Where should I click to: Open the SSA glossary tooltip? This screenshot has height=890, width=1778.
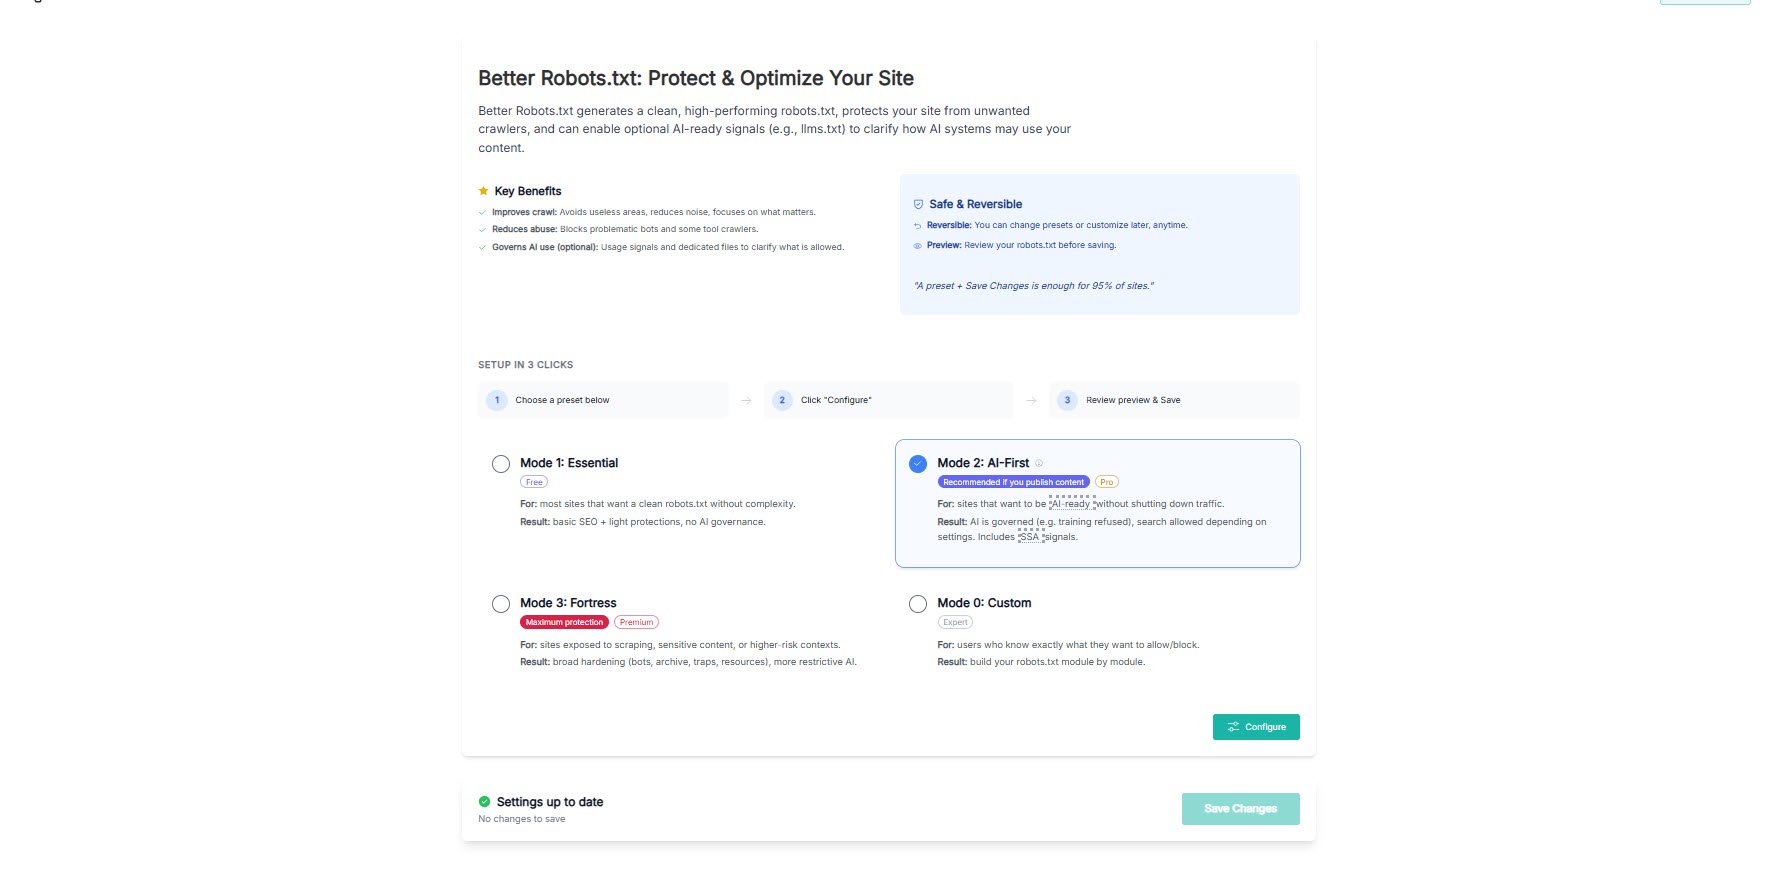[x=1029, y=537]
